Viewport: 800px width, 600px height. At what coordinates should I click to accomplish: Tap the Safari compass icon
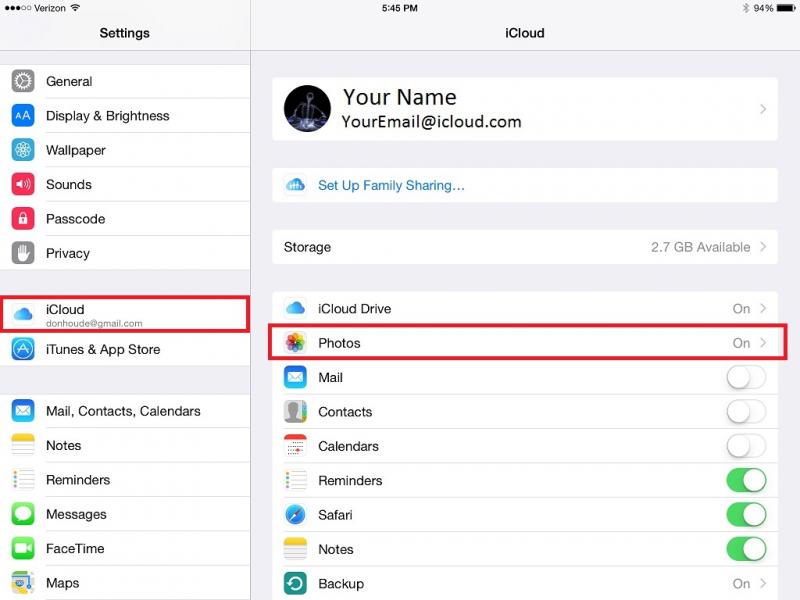pyautogui.click(x=295, y=514)
